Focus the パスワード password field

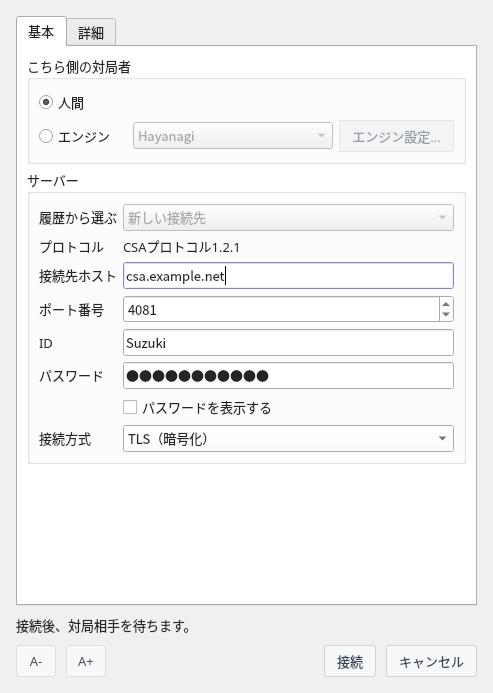pyautogui.click(x=288, y=376)
